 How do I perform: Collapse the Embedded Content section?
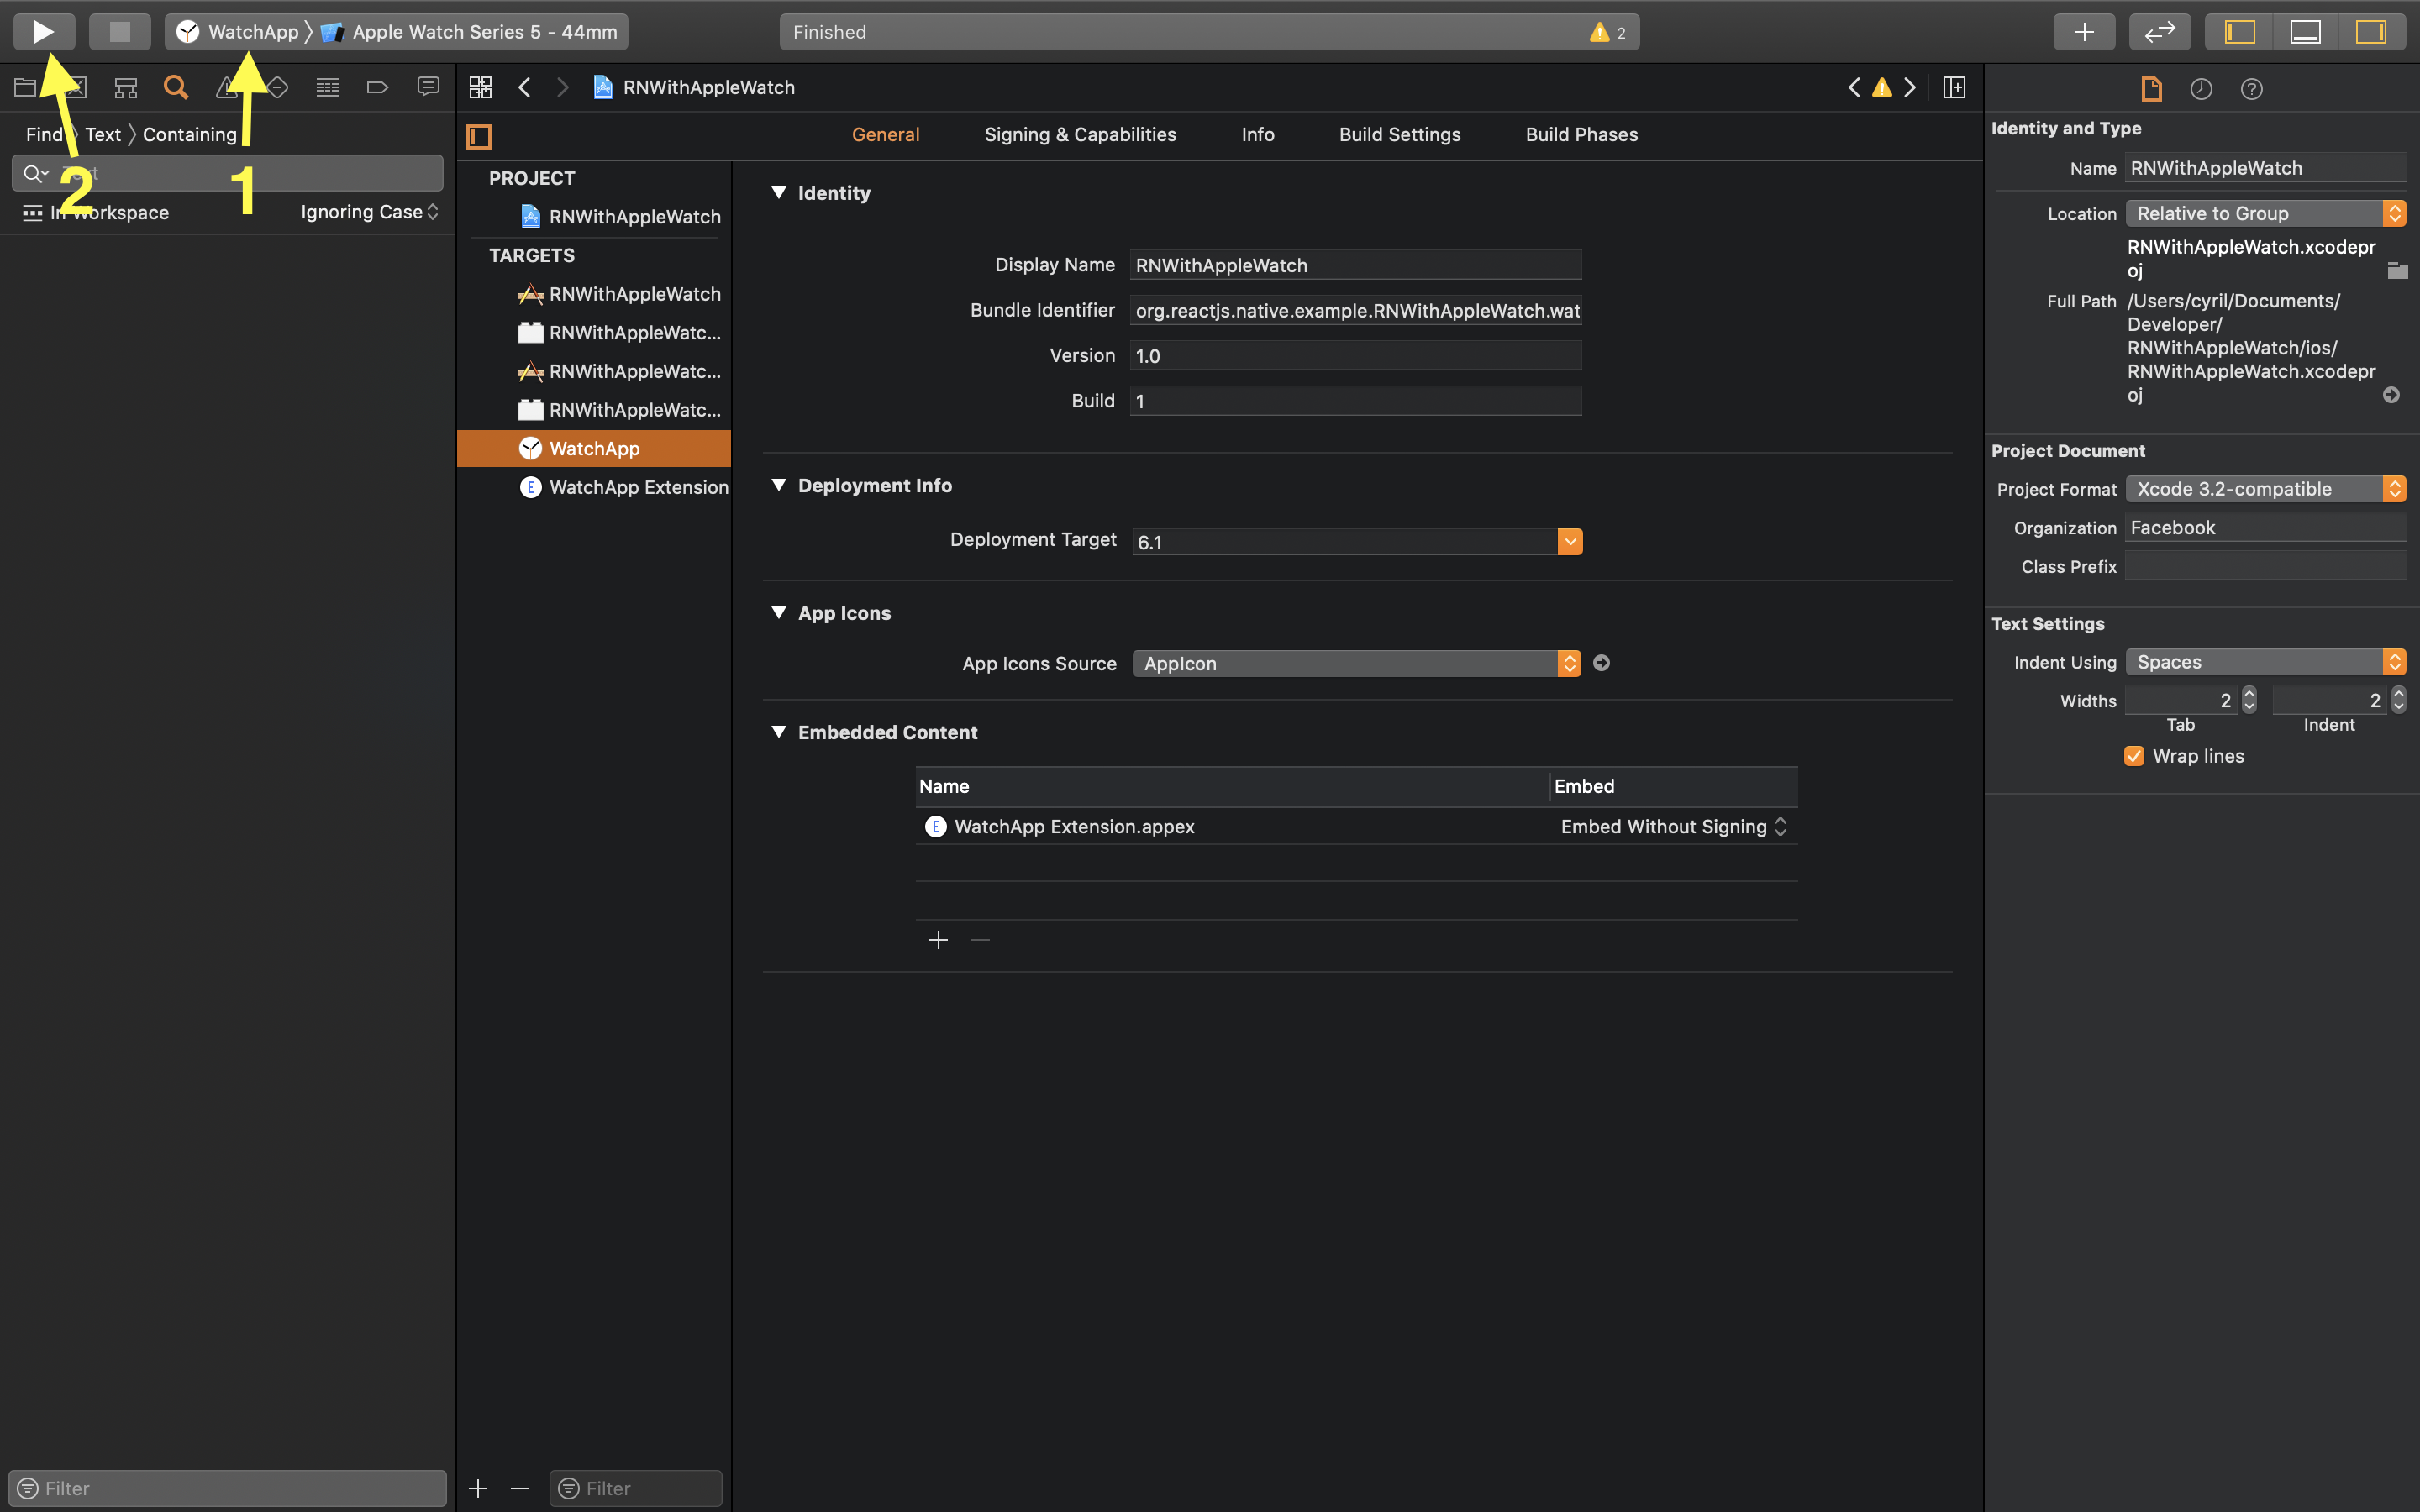click(780, 732)
